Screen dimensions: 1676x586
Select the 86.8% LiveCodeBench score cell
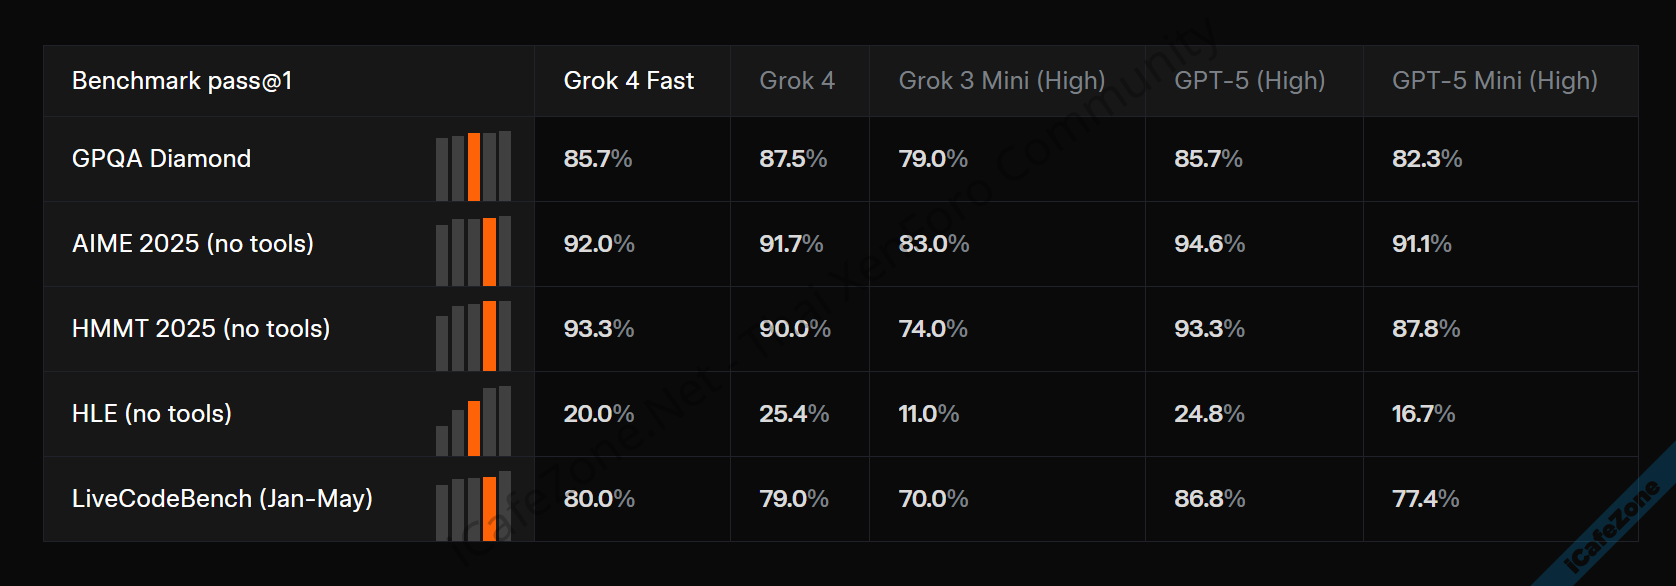pos(1209,499)
